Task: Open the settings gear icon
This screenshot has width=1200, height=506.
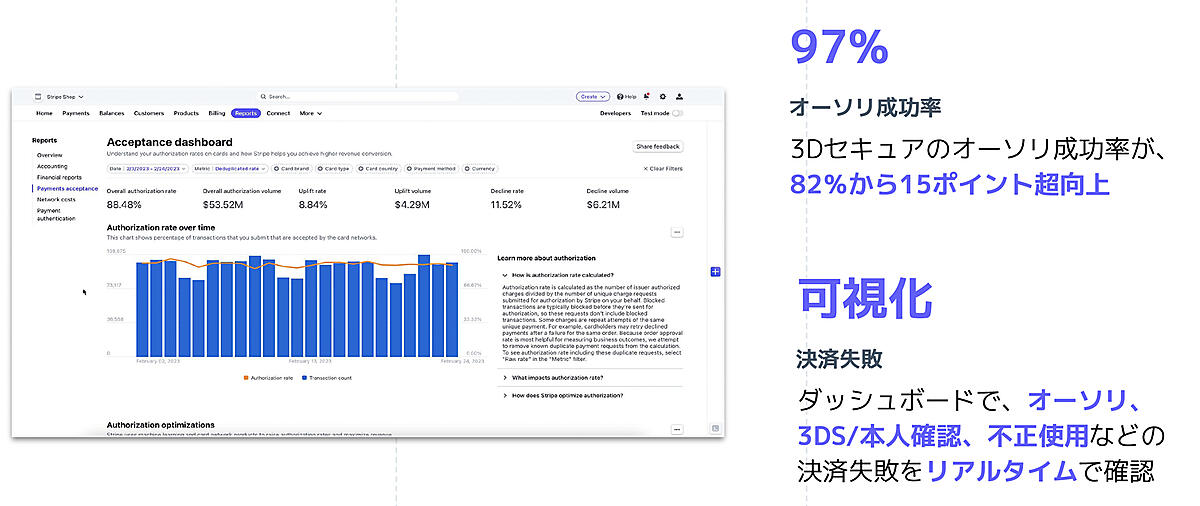Action: (662, 97)
